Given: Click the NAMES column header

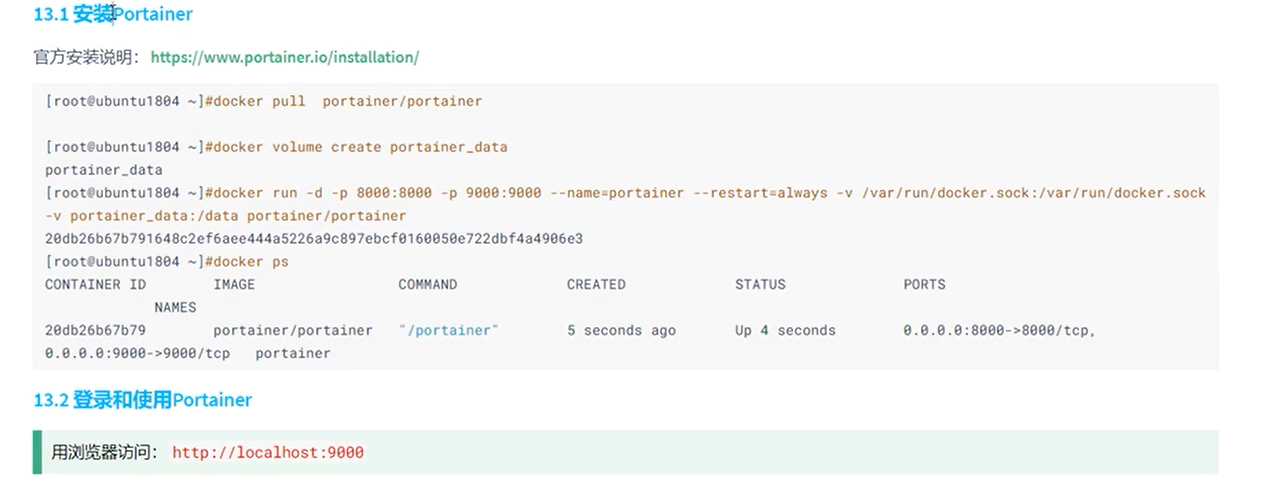Looking at the screenshot, I should (x=175, y=307).
